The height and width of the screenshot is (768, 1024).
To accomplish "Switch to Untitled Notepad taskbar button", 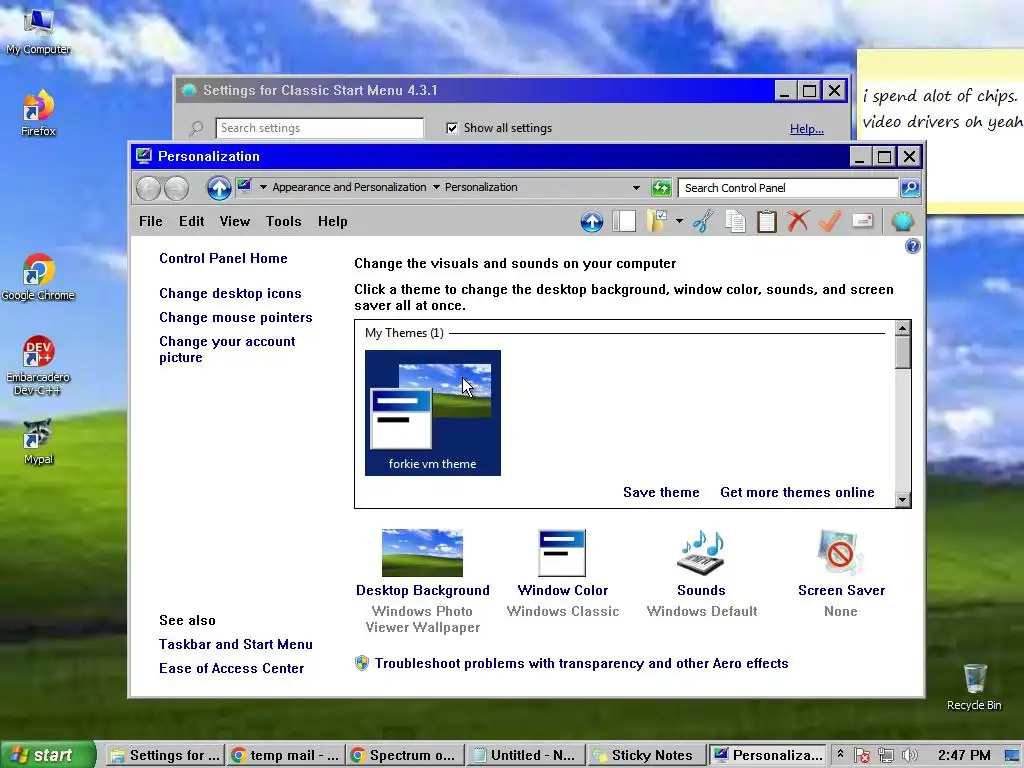I will click(526, 756).
